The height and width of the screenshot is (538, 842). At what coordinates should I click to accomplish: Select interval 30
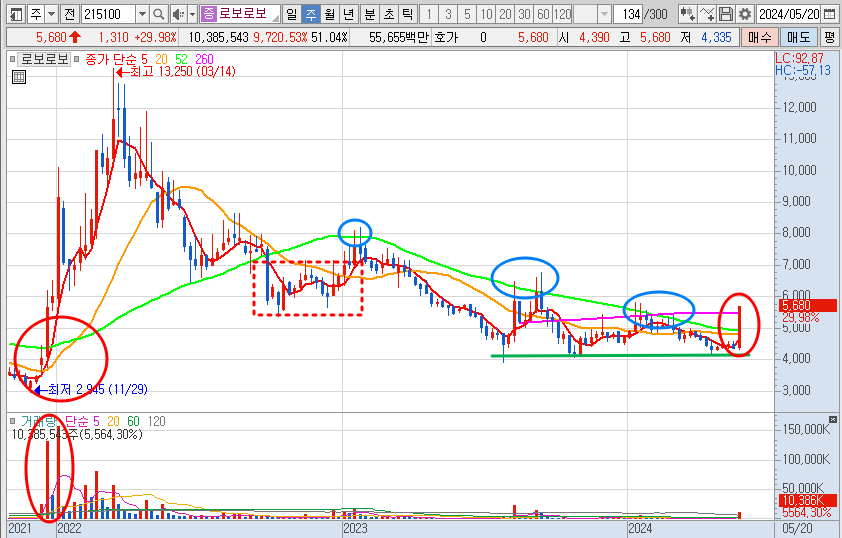pyautogui.click(x=525, y=14)
